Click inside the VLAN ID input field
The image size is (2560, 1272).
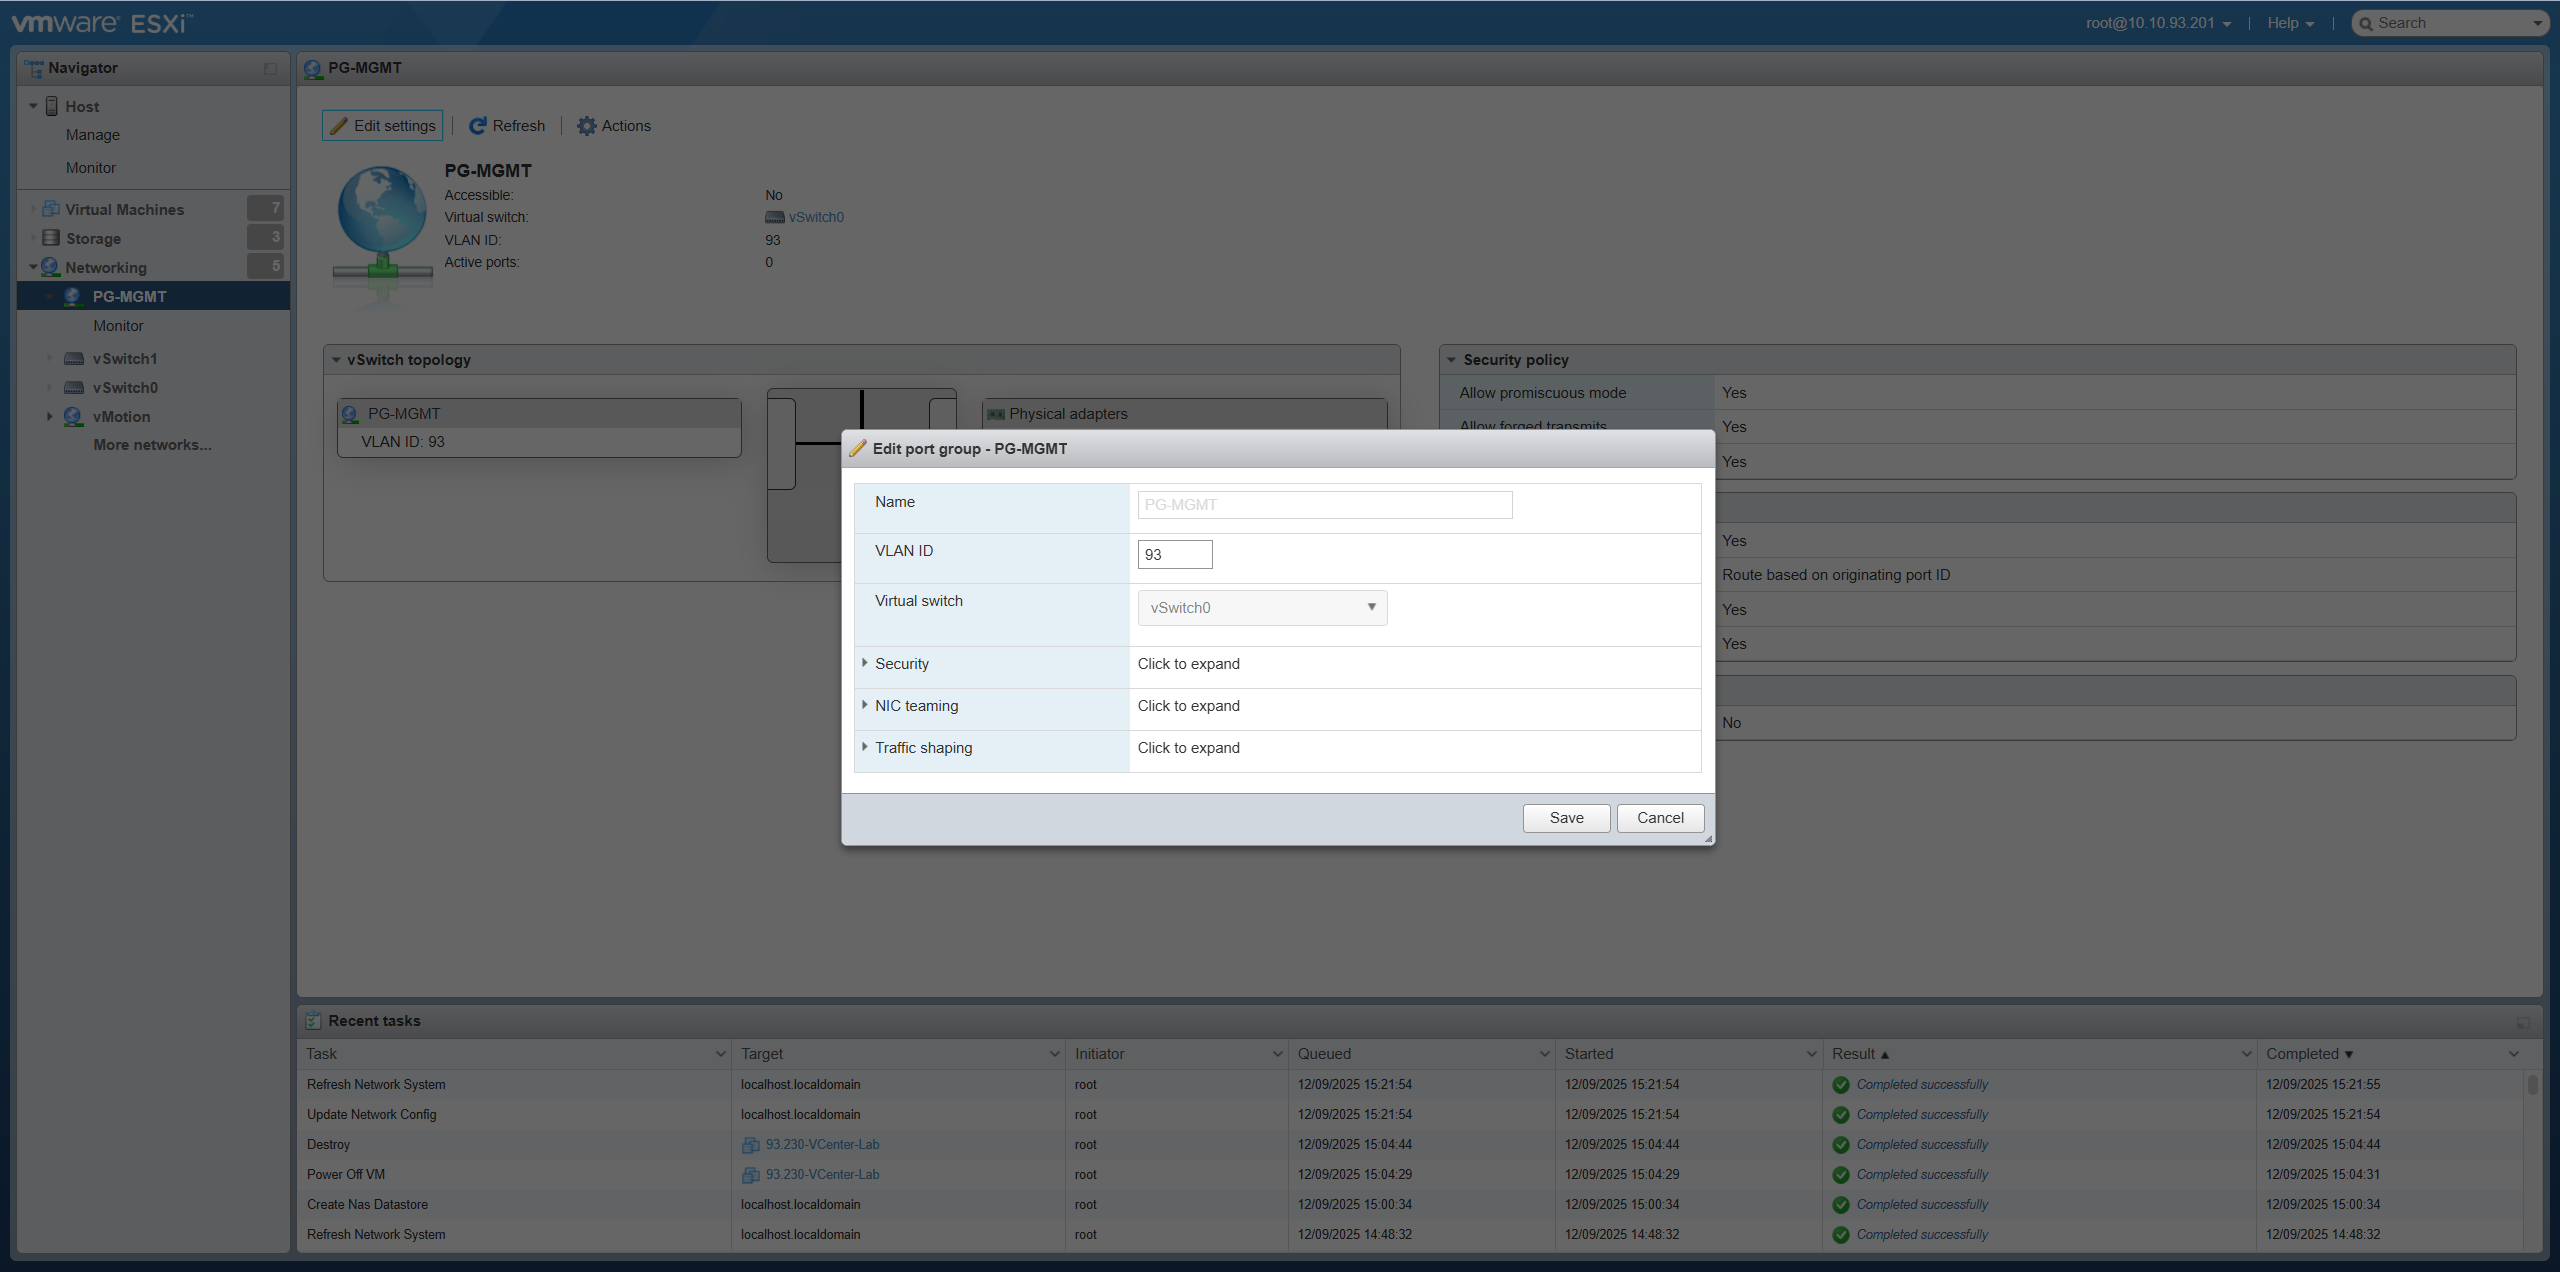[1174, 554]
